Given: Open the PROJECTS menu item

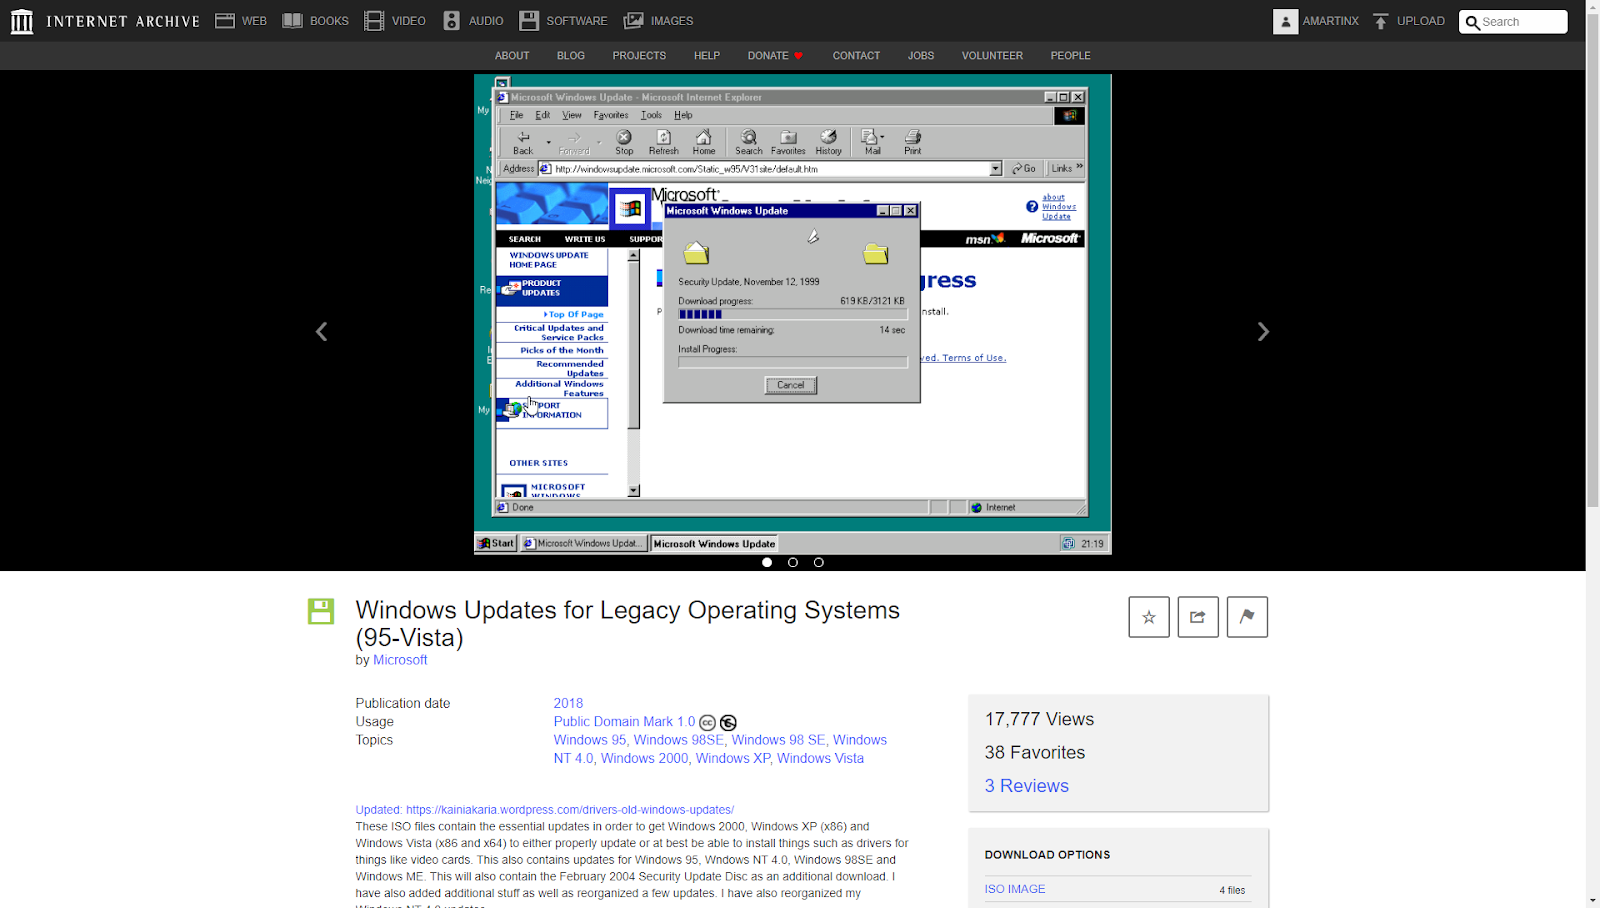Looking at the screenshot, I should click(x=639, y=56).
